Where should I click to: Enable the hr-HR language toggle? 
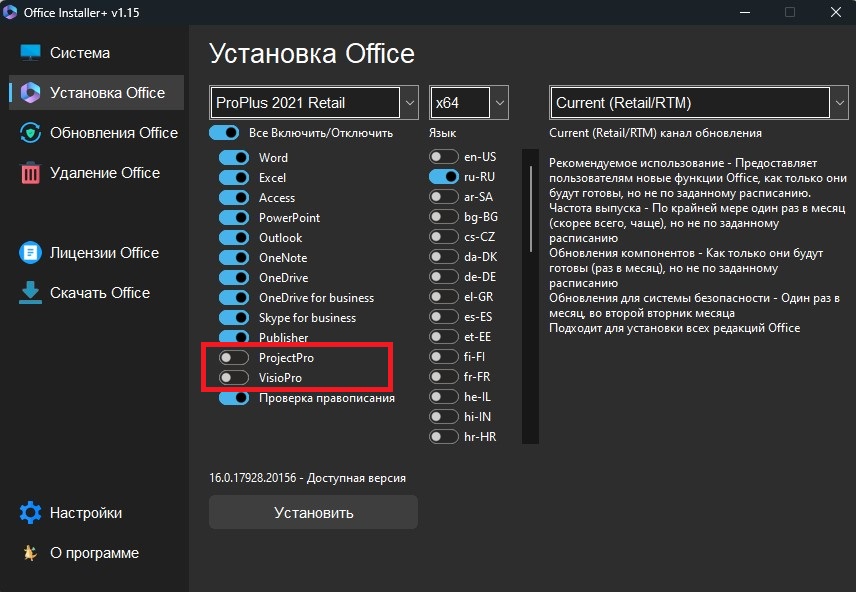(443, 437)
